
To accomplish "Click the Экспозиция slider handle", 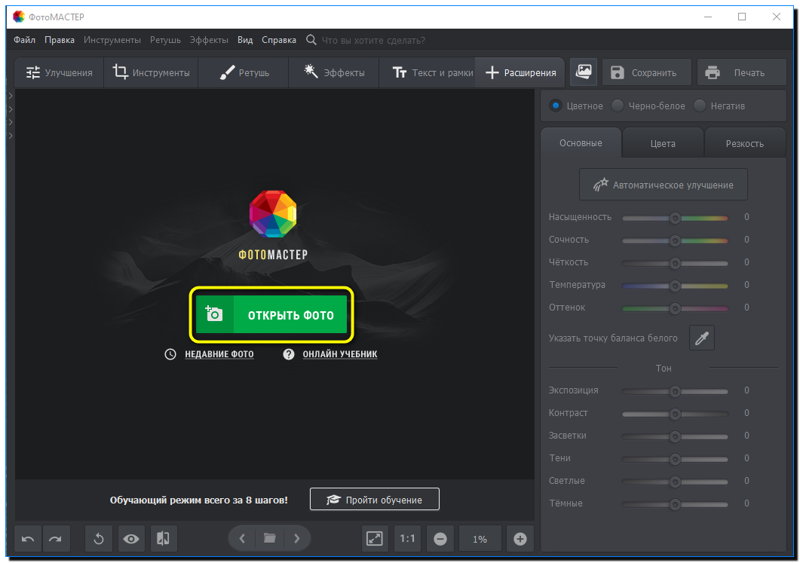I will click(x=675, y=391).
